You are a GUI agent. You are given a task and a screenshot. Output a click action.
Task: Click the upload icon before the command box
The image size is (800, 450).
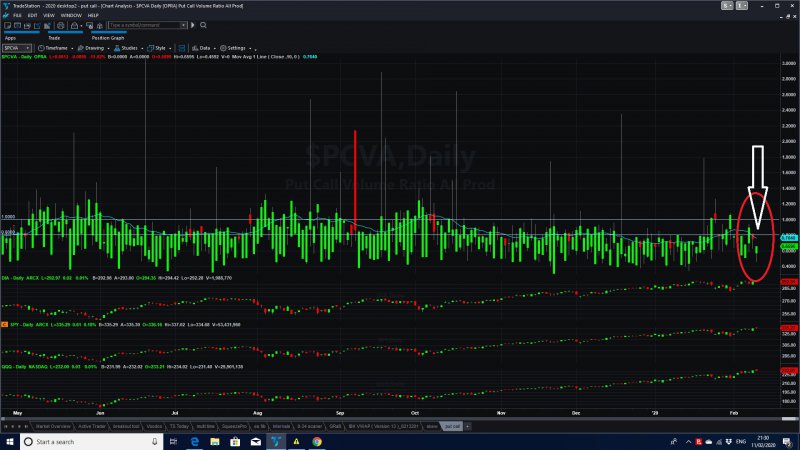(100, 26)
